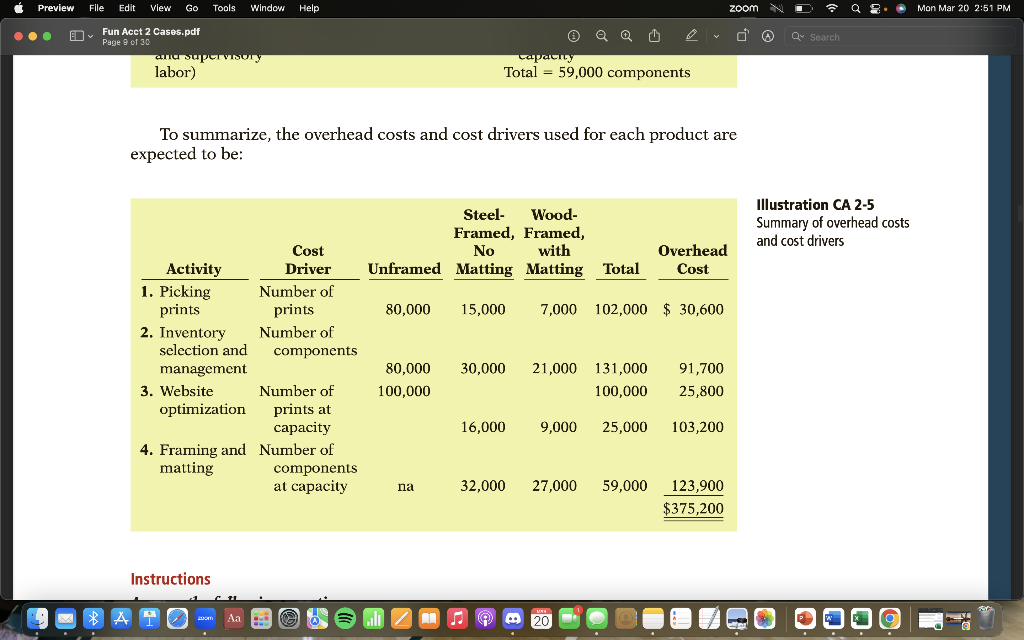This screenshot has height=640, width=1024.
Task: Zoom out using the magnifier minus icon
Action: tap(601, 37)
